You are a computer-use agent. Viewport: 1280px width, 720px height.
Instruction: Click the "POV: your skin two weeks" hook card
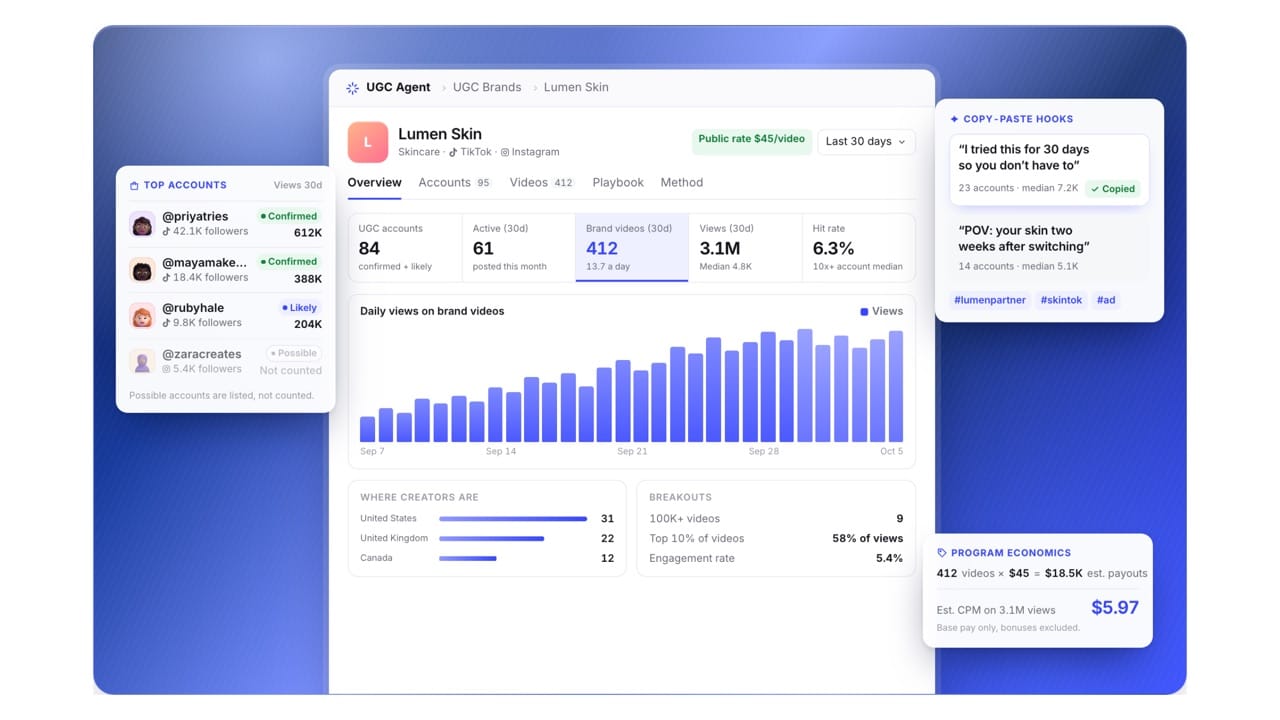coord(1049,247)
